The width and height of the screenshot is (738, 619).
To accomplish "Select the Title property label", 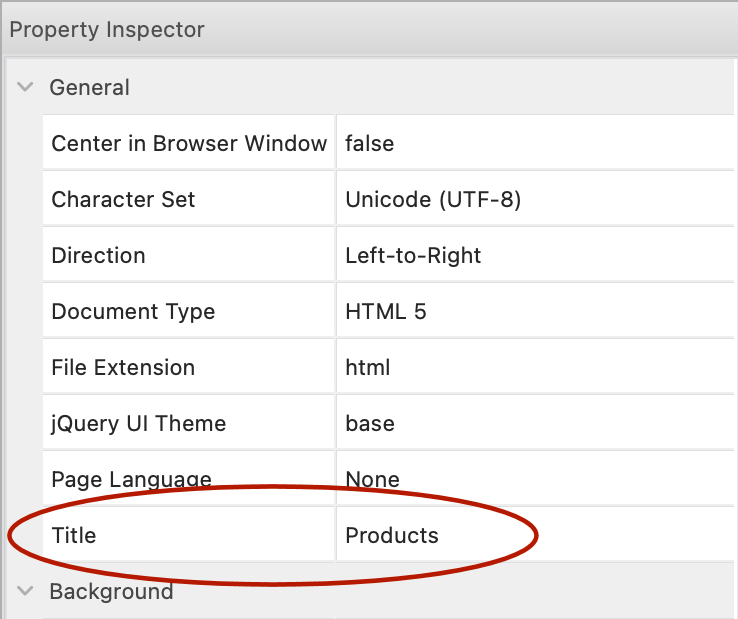I will coord(74,536).
